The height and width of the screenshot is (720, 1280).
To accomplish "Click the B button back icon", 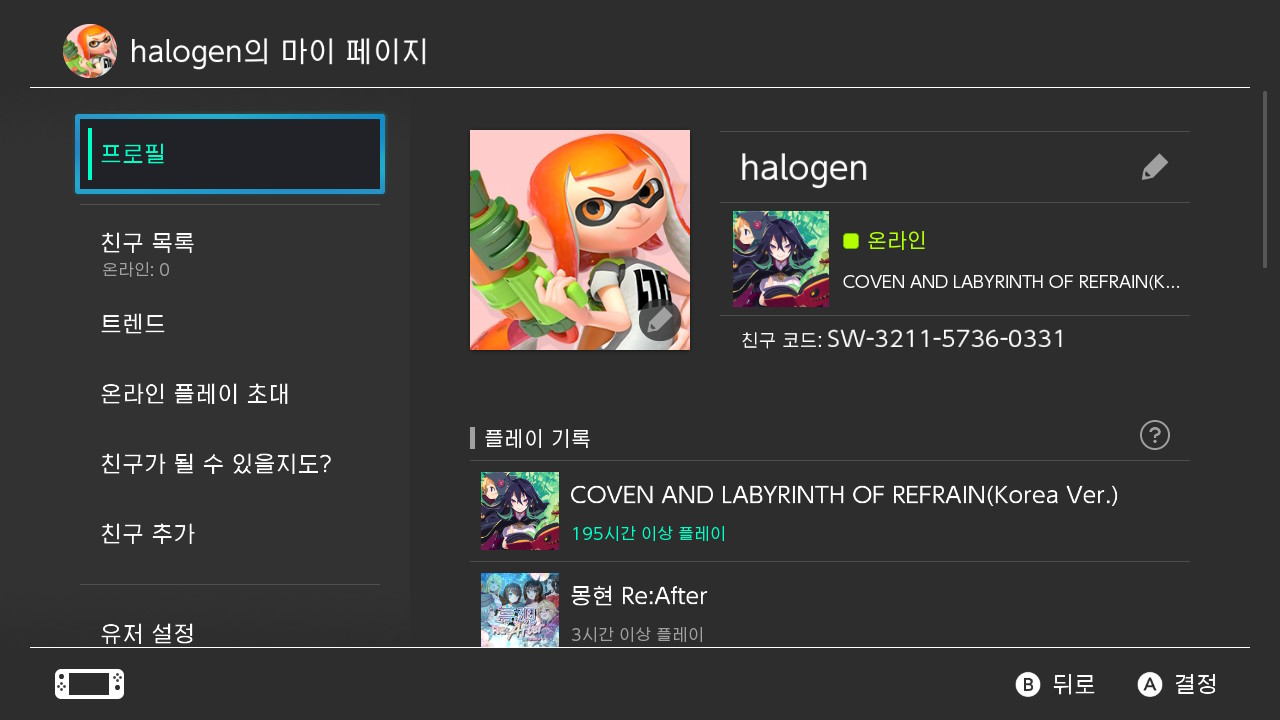I will [x=1028, y=684].
